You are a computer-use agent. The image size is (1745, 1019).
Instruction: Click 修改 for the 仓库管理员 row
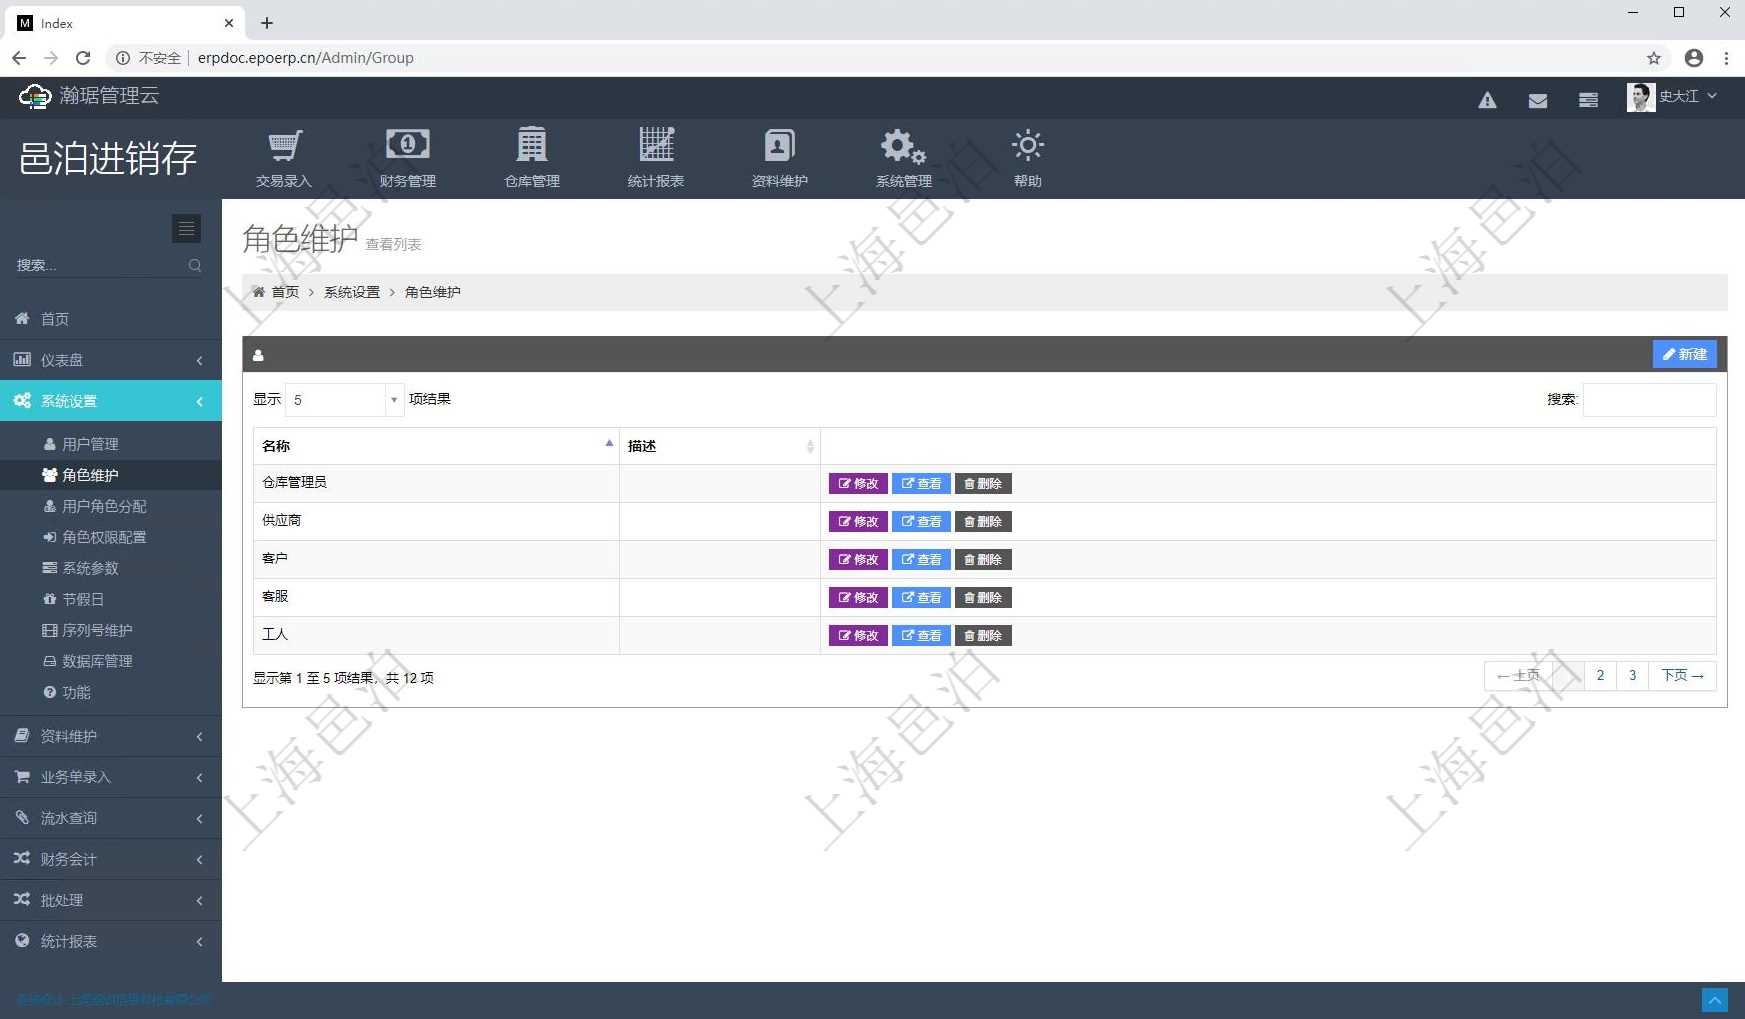pos(858,484)
